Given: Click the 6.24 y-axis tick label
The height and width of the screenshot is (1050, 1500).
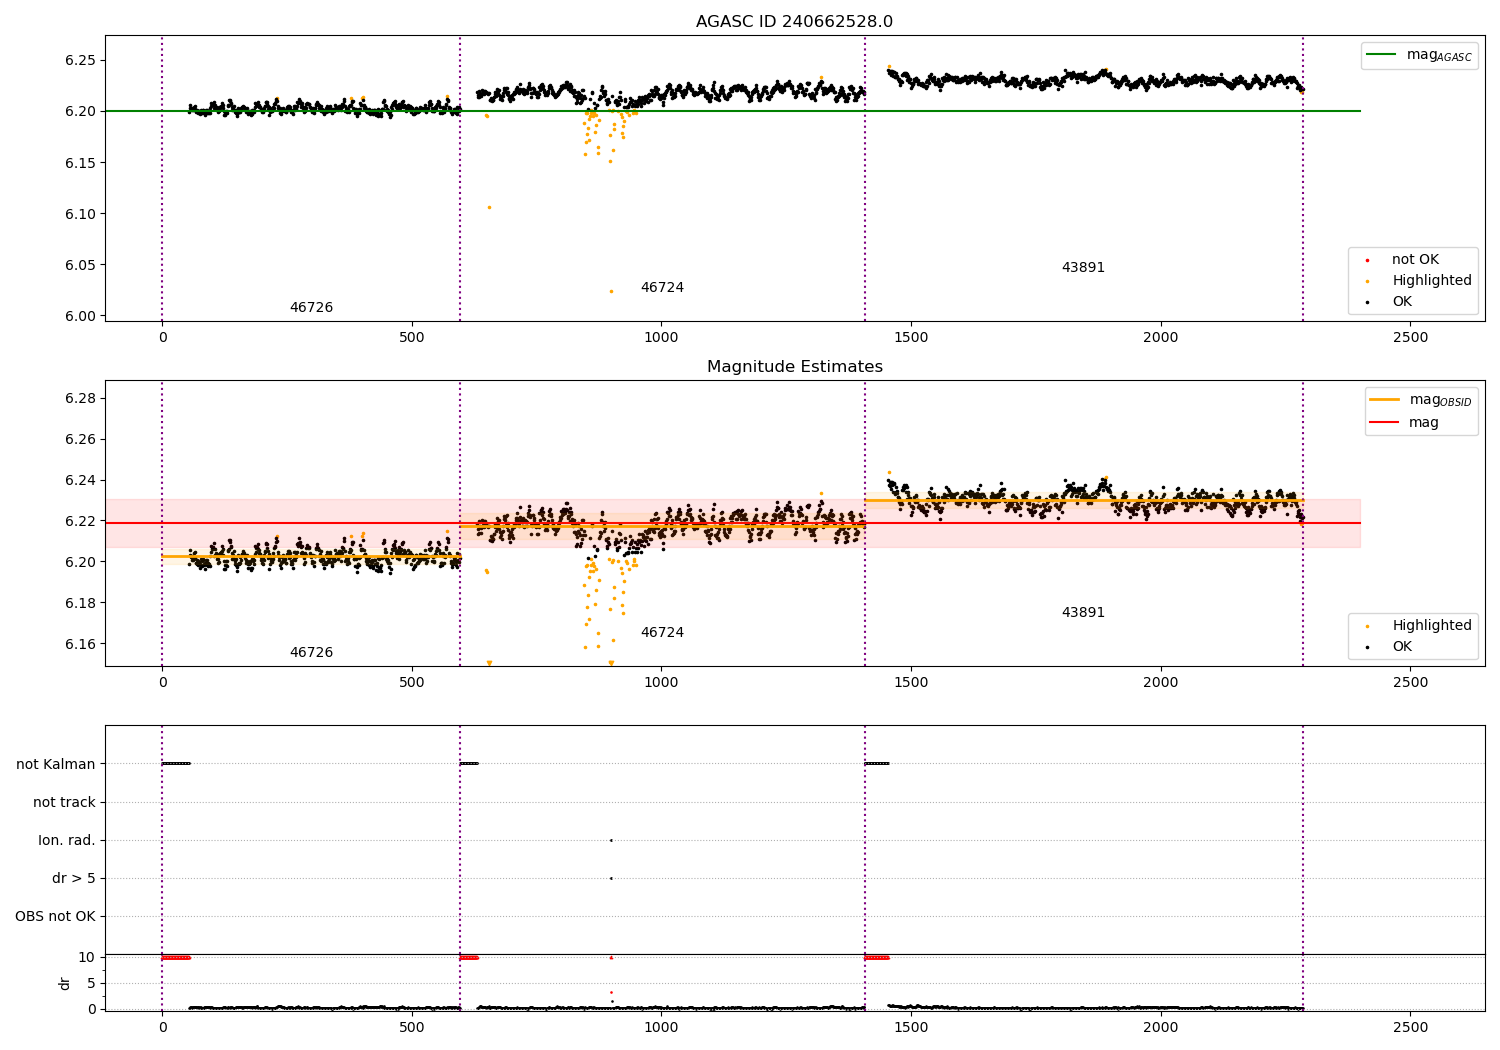Looking at the screenshot, I should coord(79,481).
